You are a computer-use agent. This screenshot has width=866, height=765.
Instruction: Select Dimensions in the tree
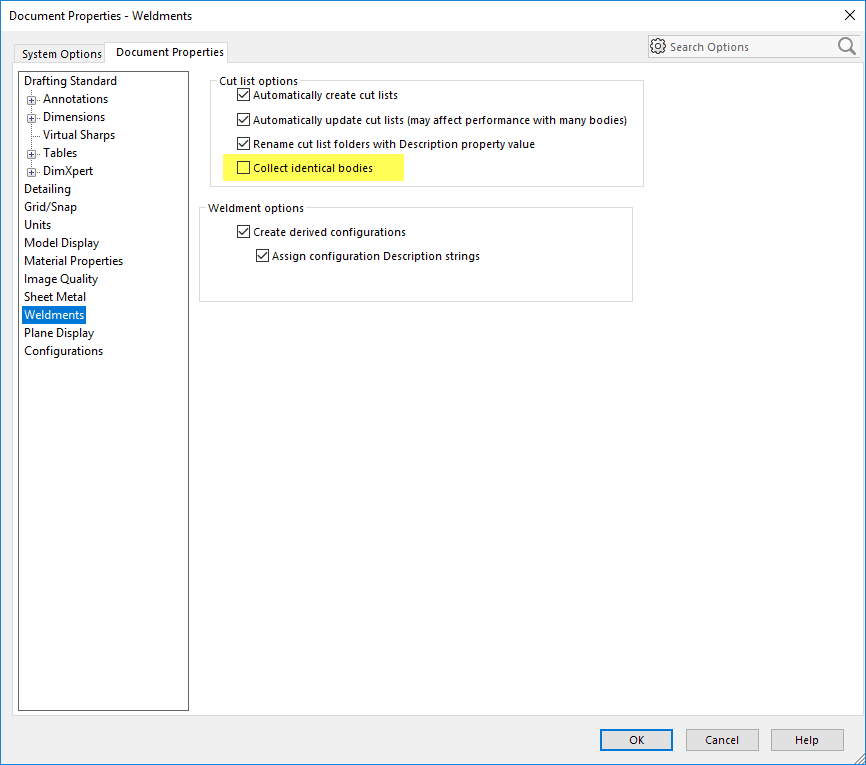(x=74, y=117)
